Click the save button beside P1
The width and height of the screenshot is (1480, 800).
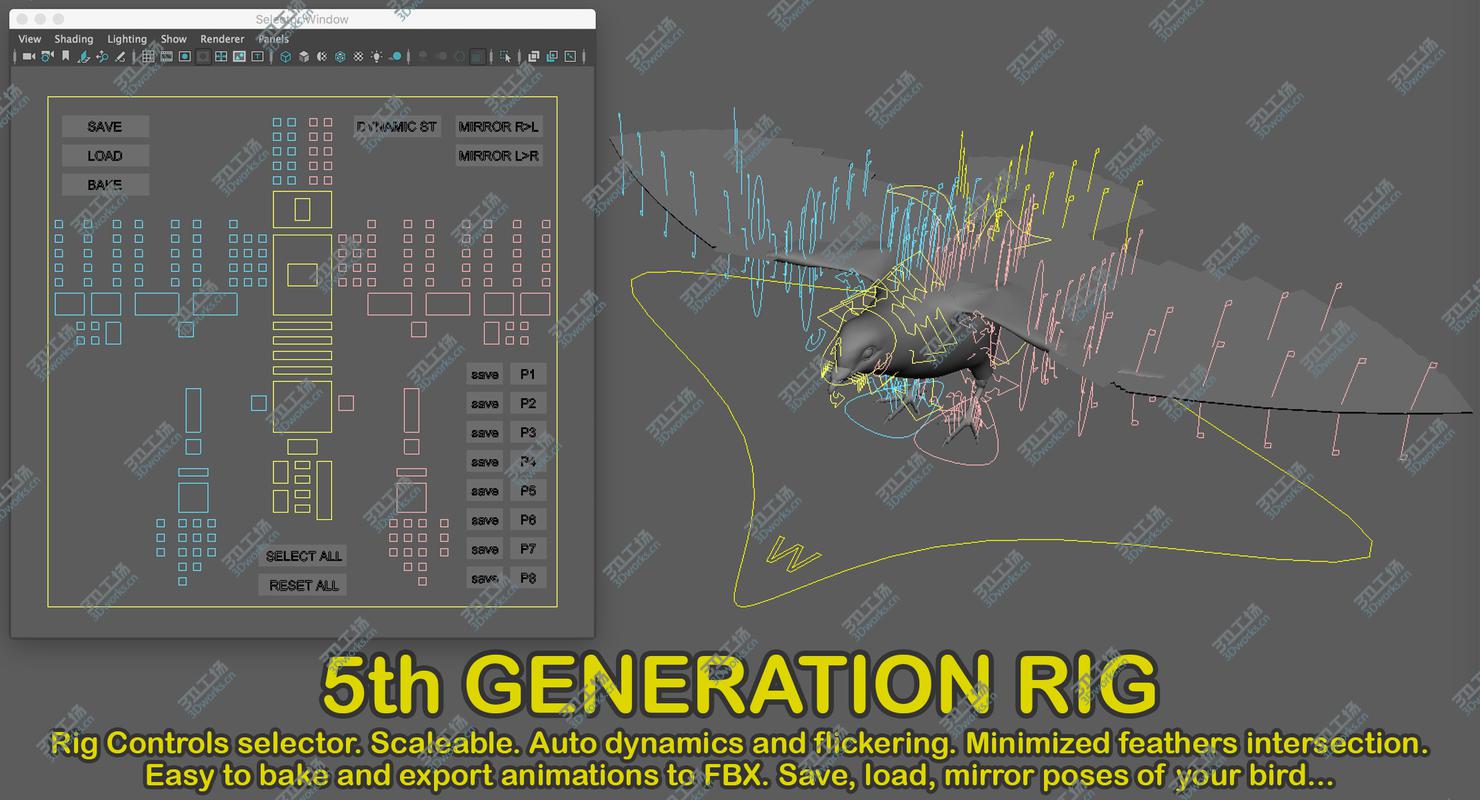(485, 374)
